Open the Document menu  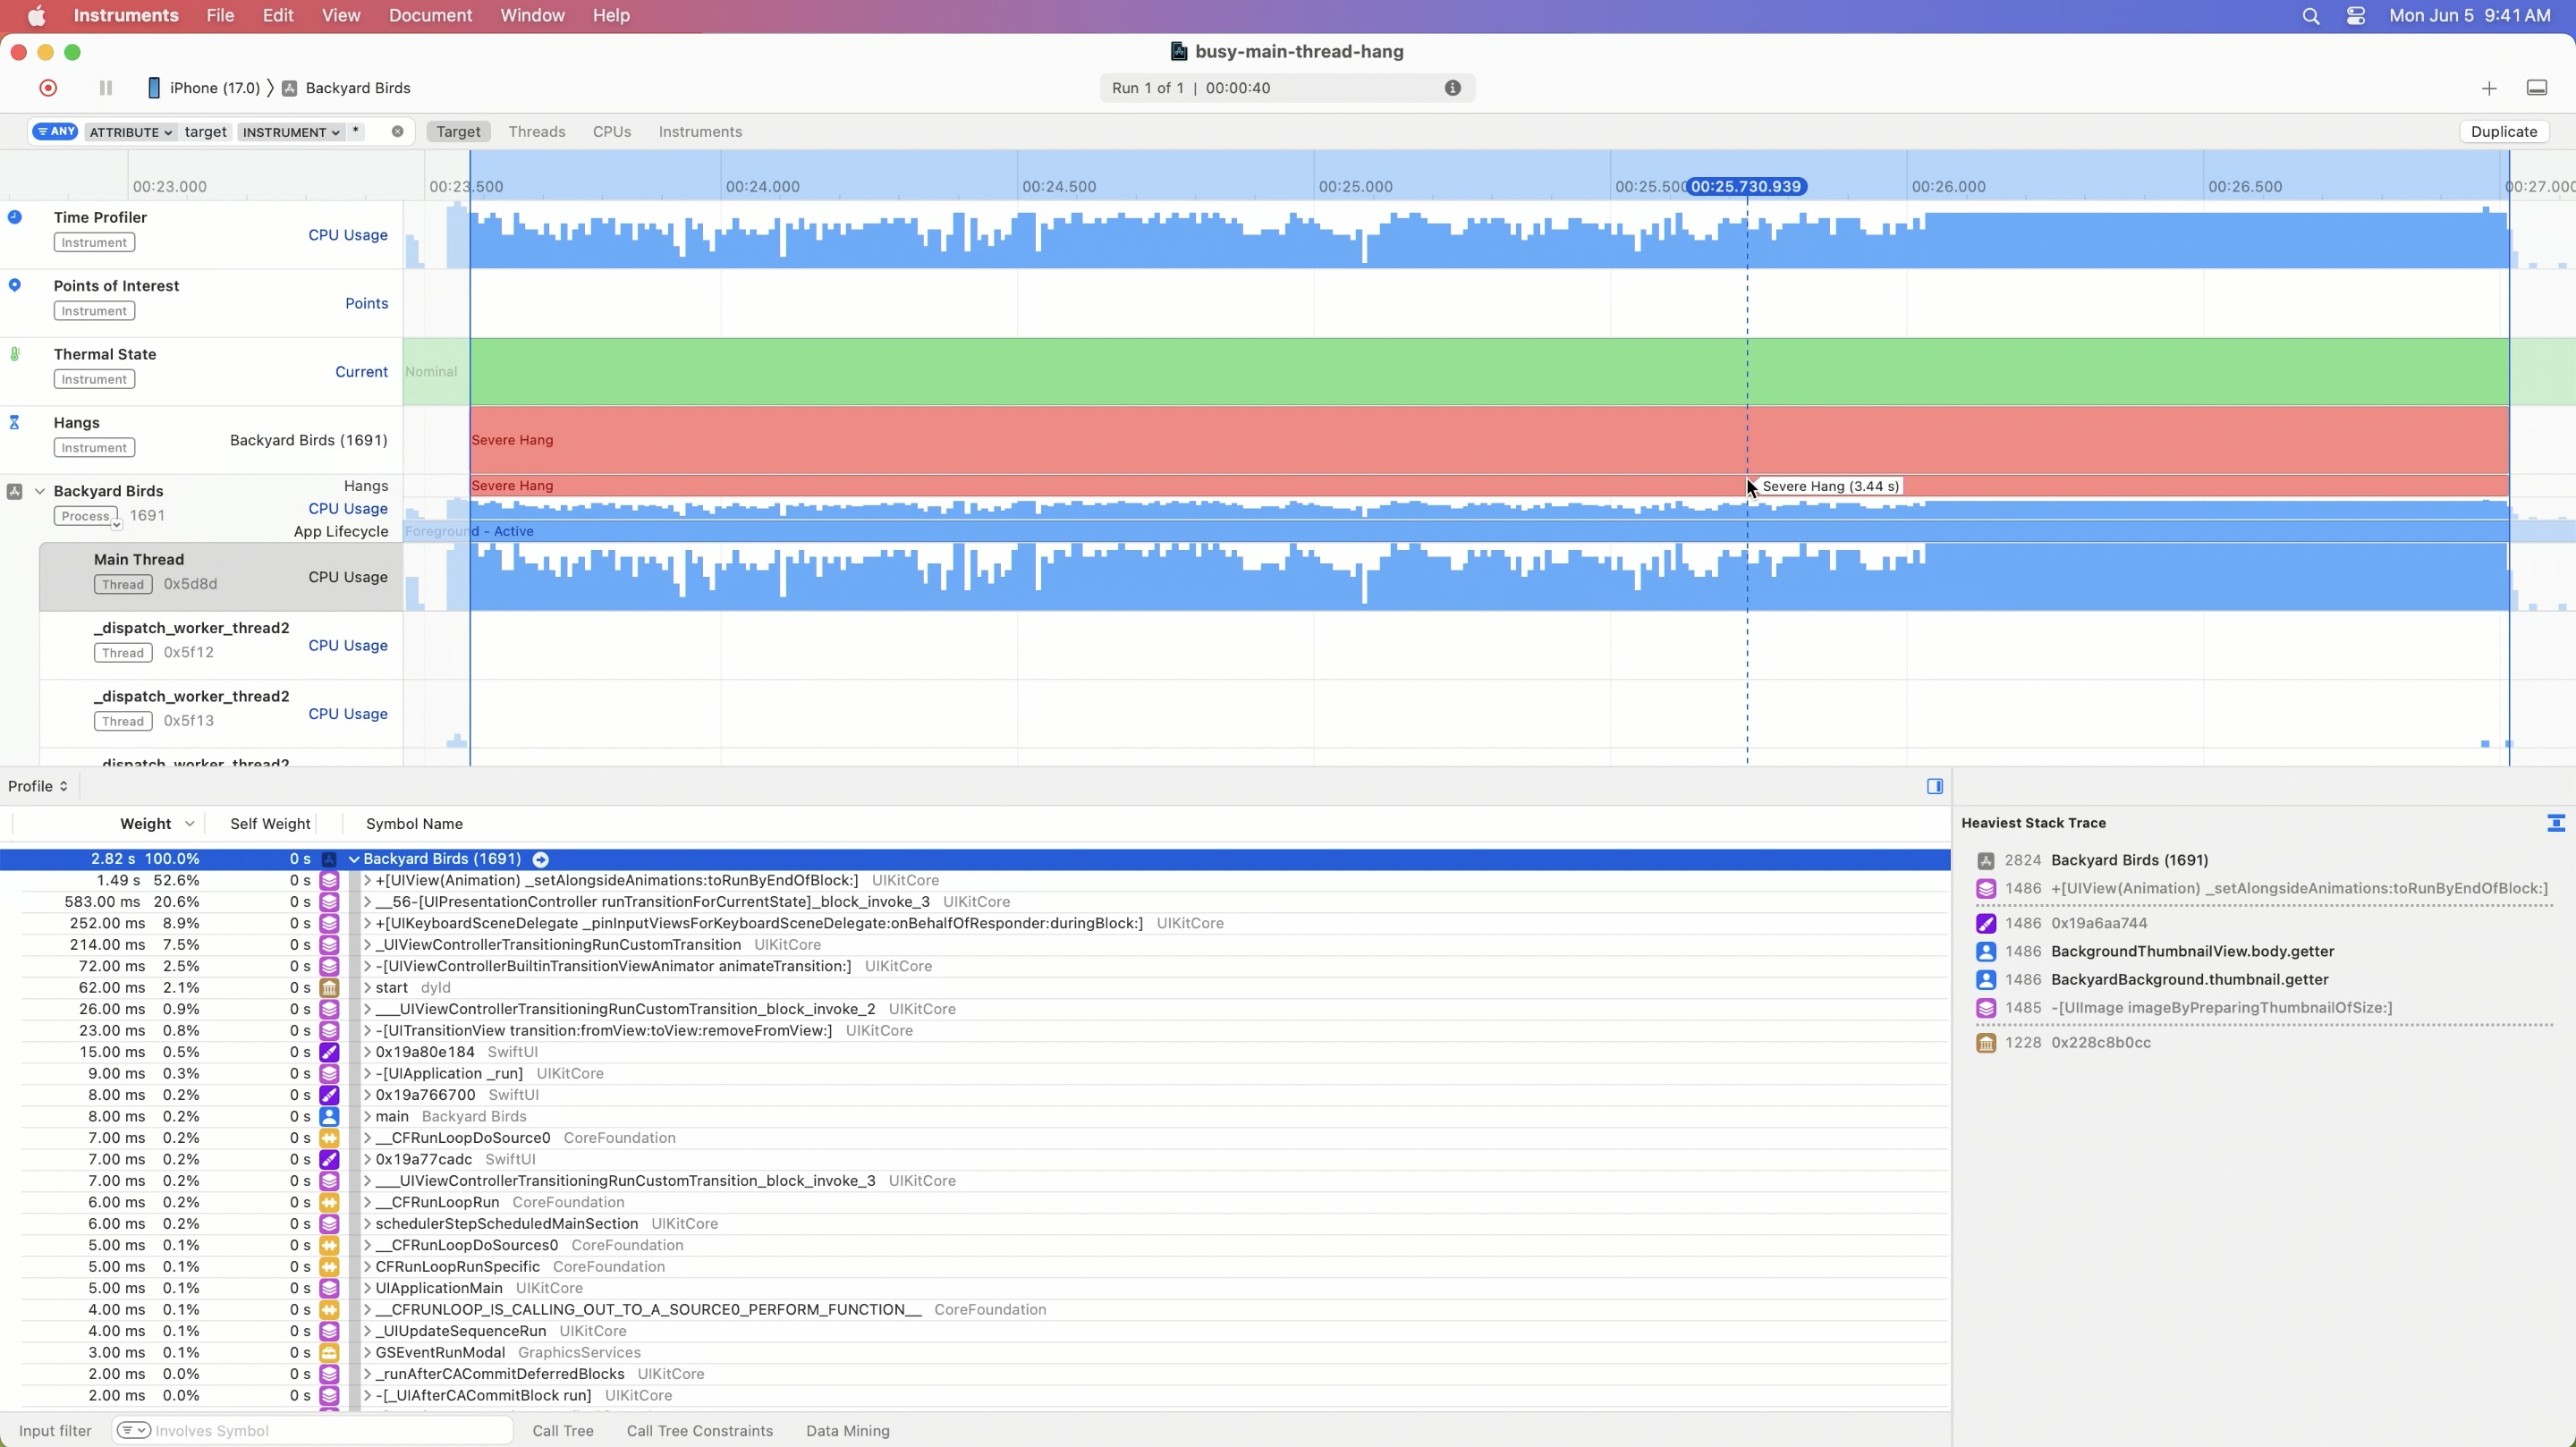pos(429,16)
